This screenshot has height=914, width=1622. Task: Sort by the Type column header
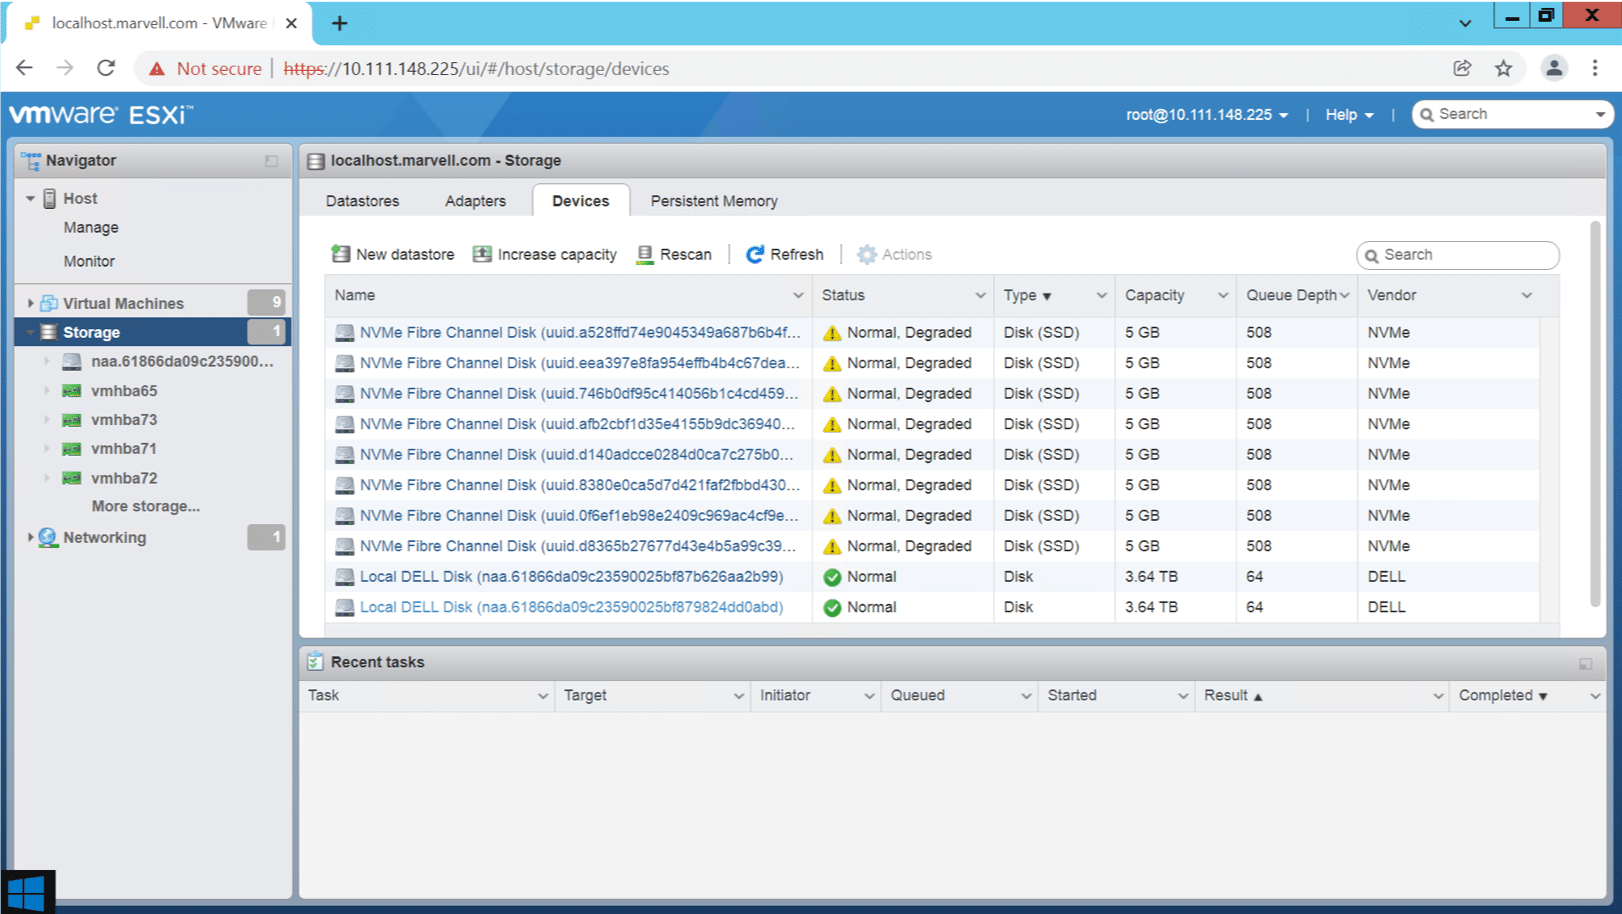(x=1028, y=295)
